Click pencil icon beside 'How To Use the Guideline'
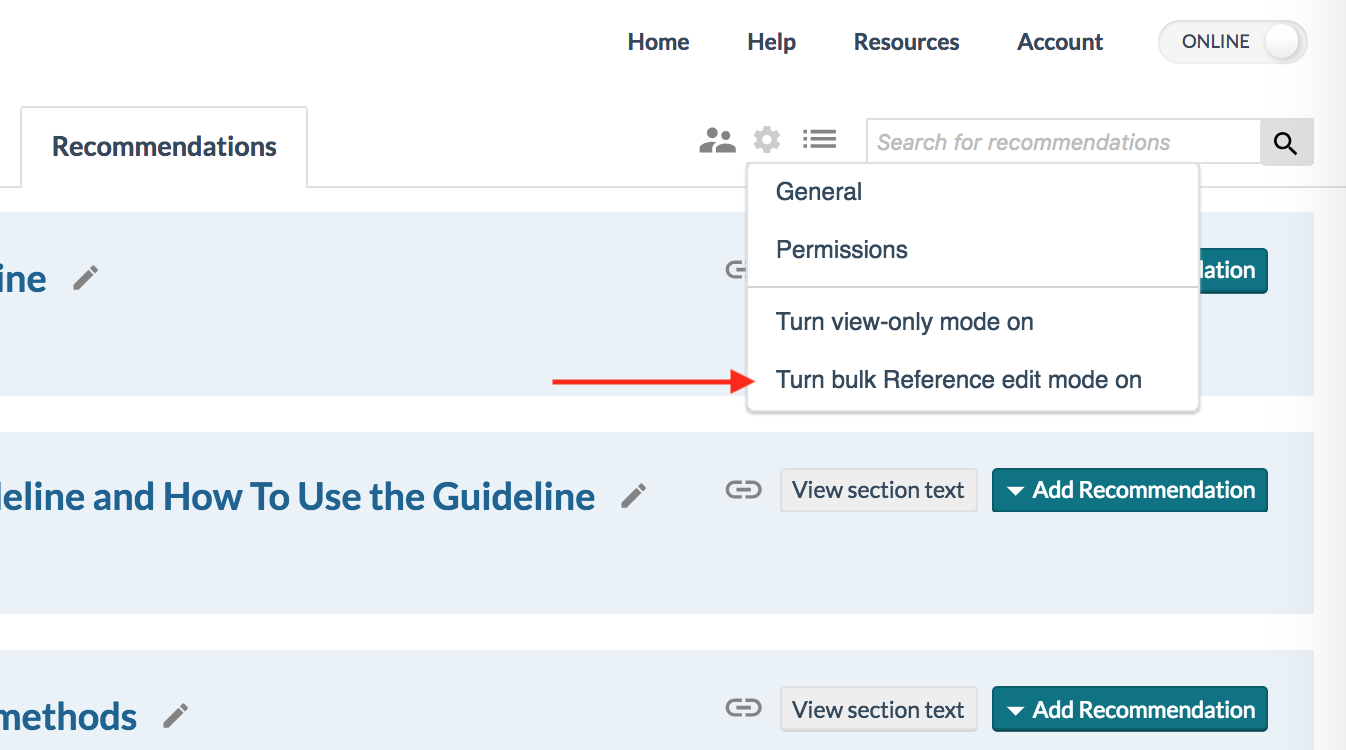Image resolution: width=1346 pixels, height=750 pixels. pyautogui.click(x=633, y=496)
